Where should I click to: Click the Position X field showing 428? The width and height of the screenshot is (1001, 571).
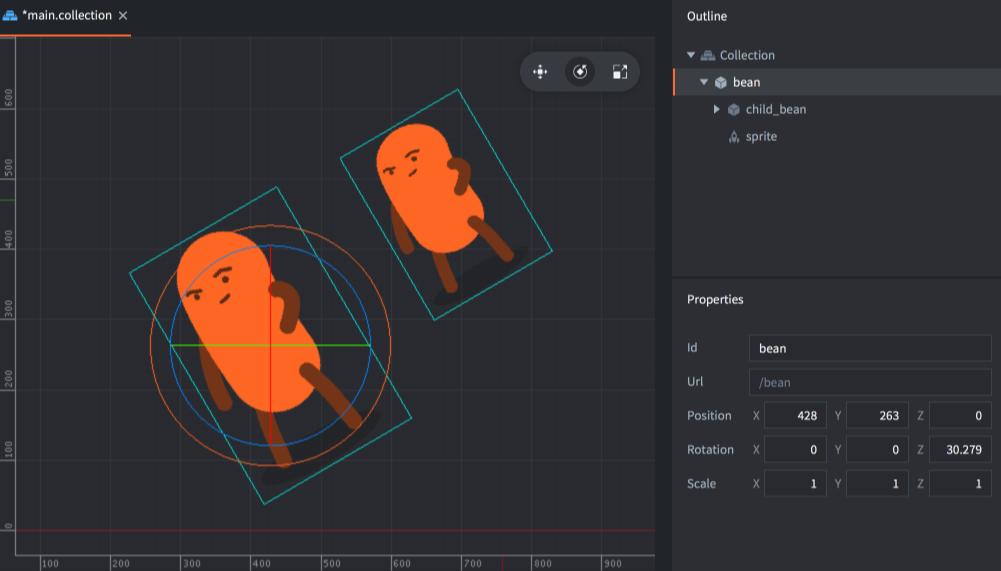795,415
